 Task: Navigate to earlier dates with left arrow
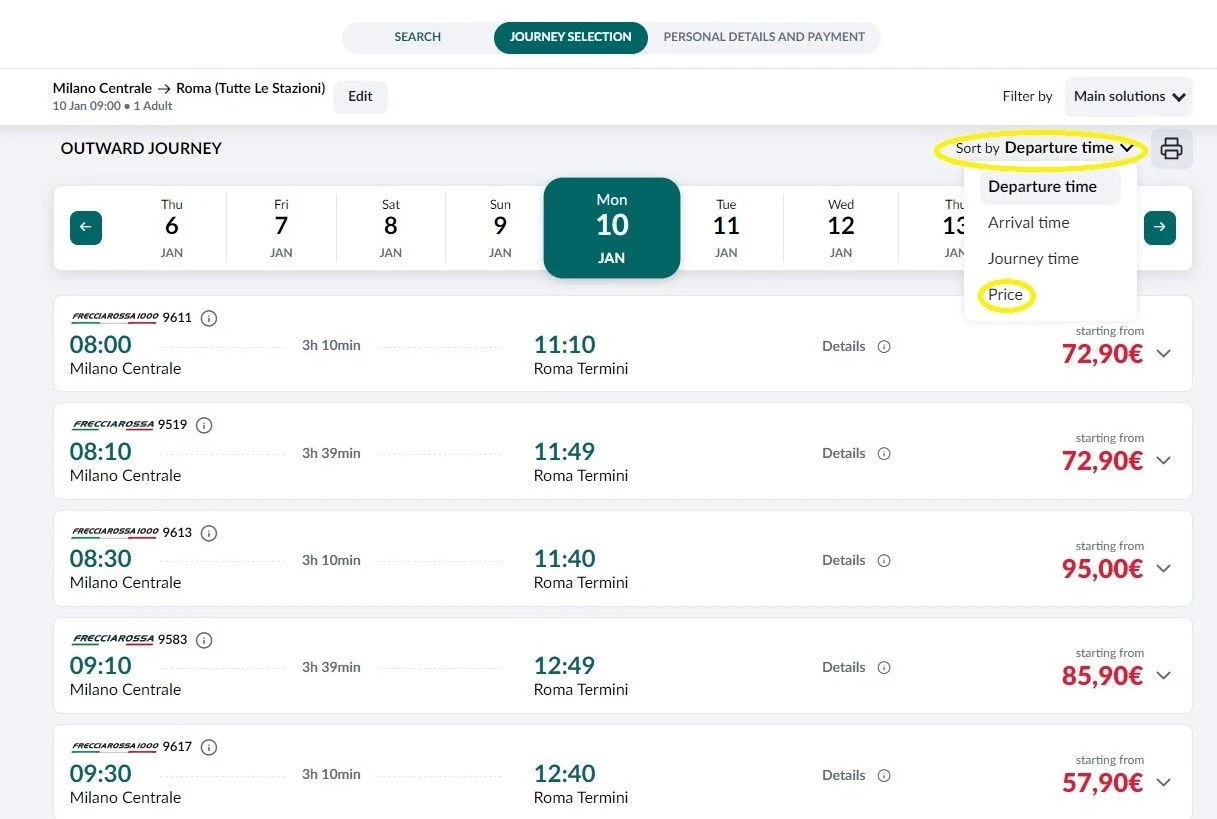[x=85, y=228]
